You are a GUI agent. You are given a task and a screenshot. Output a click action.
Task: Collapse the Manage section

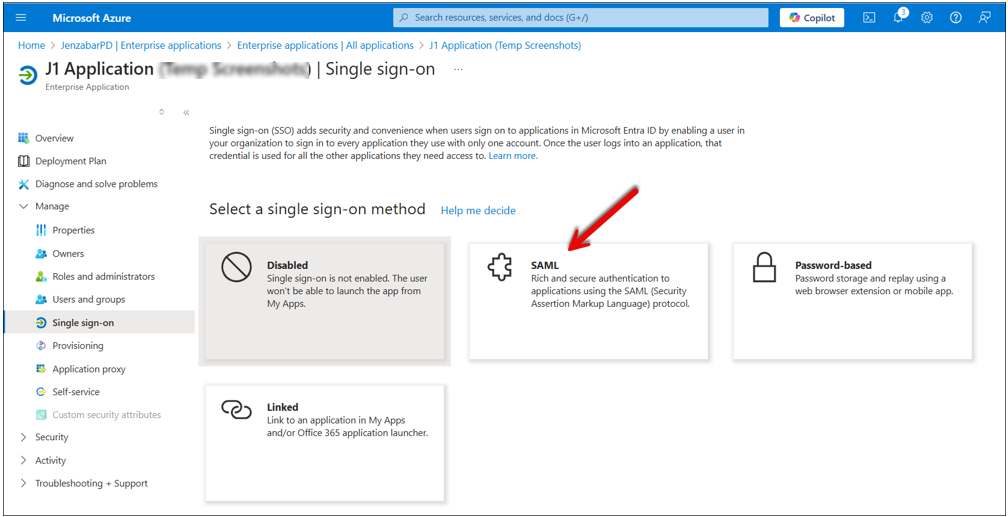[24, 206]
